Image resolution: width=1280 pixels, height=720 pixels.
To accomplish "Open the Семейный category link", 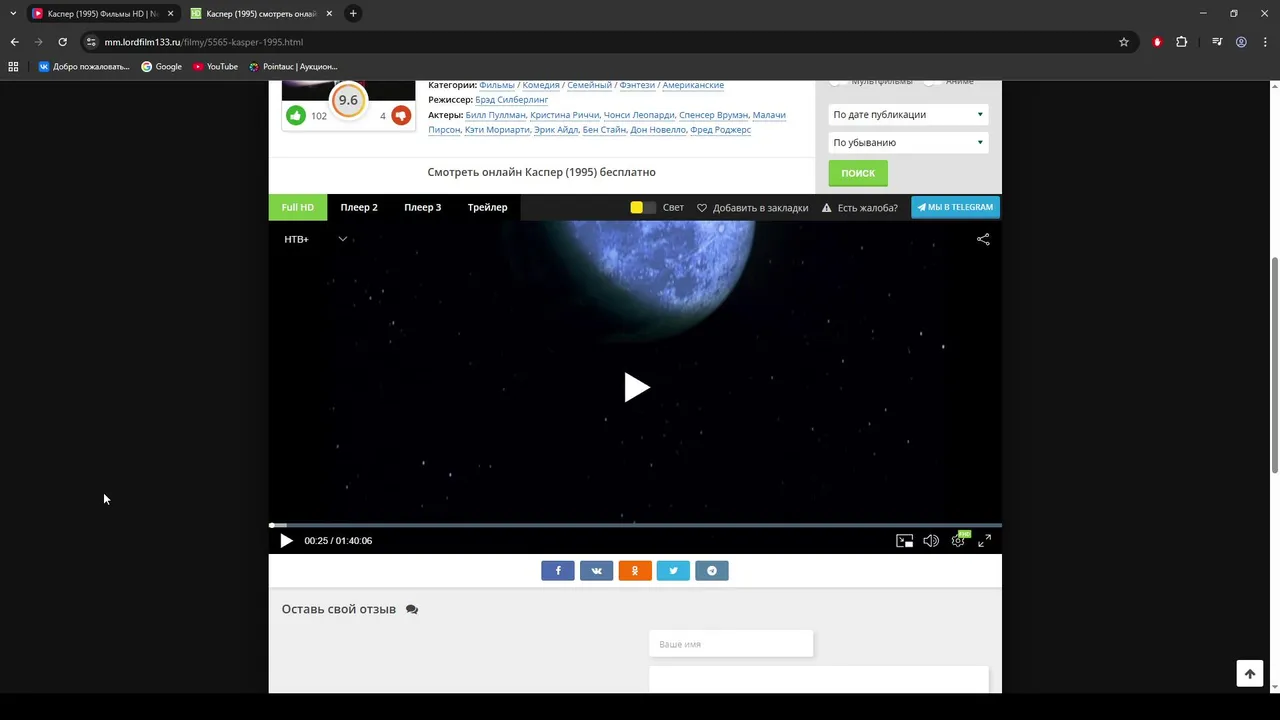I will click(x=589, y=85).
